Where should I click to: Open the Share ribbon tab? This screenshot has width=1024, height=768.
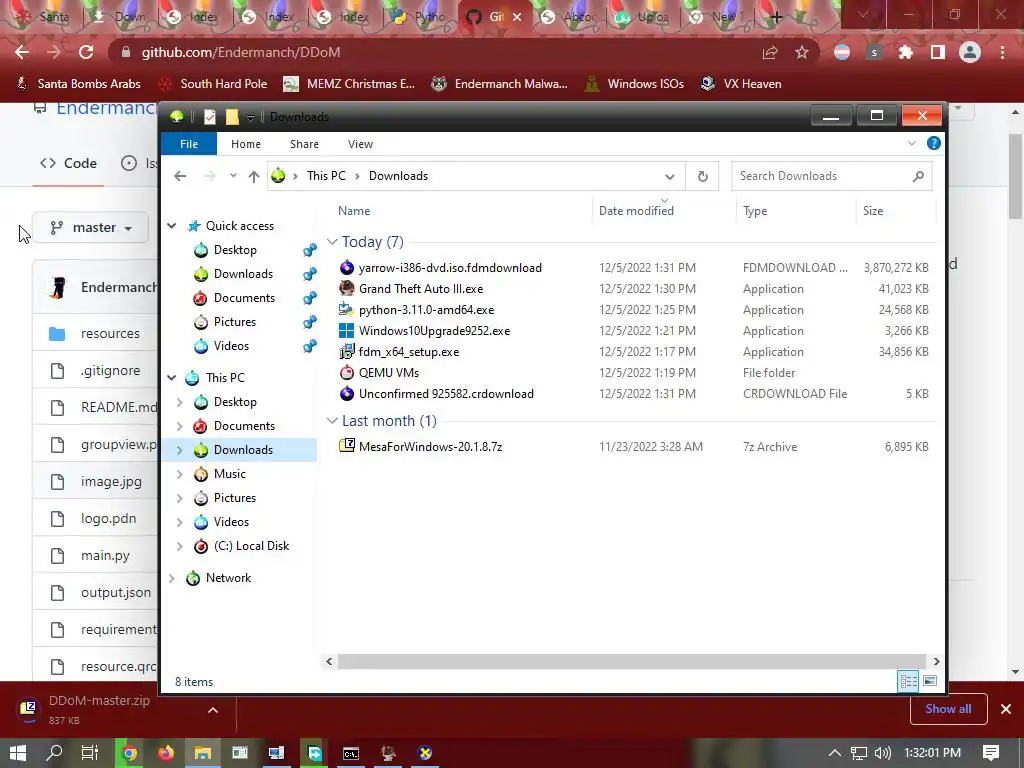[304, 144]
